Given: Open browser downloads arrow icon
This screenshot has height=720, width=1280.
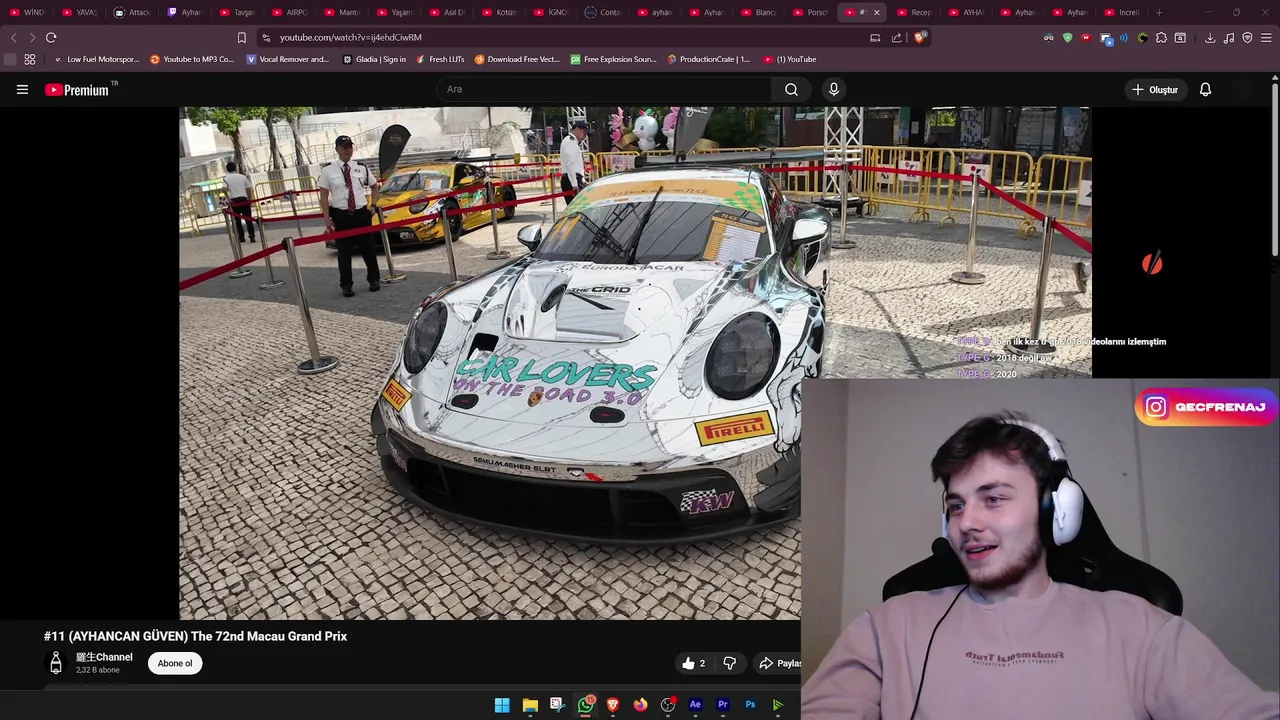Looking at the screenshot, I should [x=1210, y=37].
